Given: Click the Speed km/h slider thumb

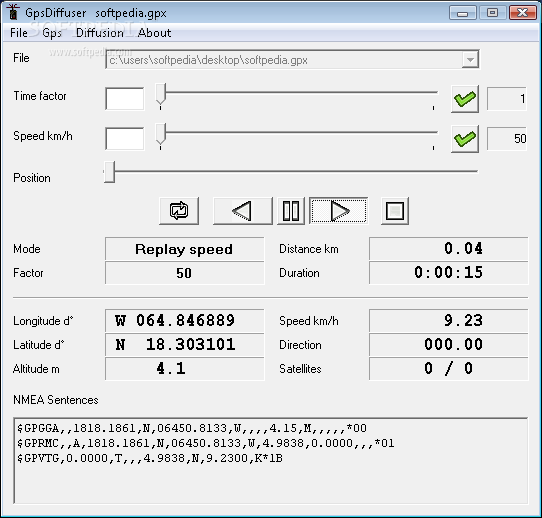Looking at the screenshot, I should pyautogui.click(x=161, y=133).
